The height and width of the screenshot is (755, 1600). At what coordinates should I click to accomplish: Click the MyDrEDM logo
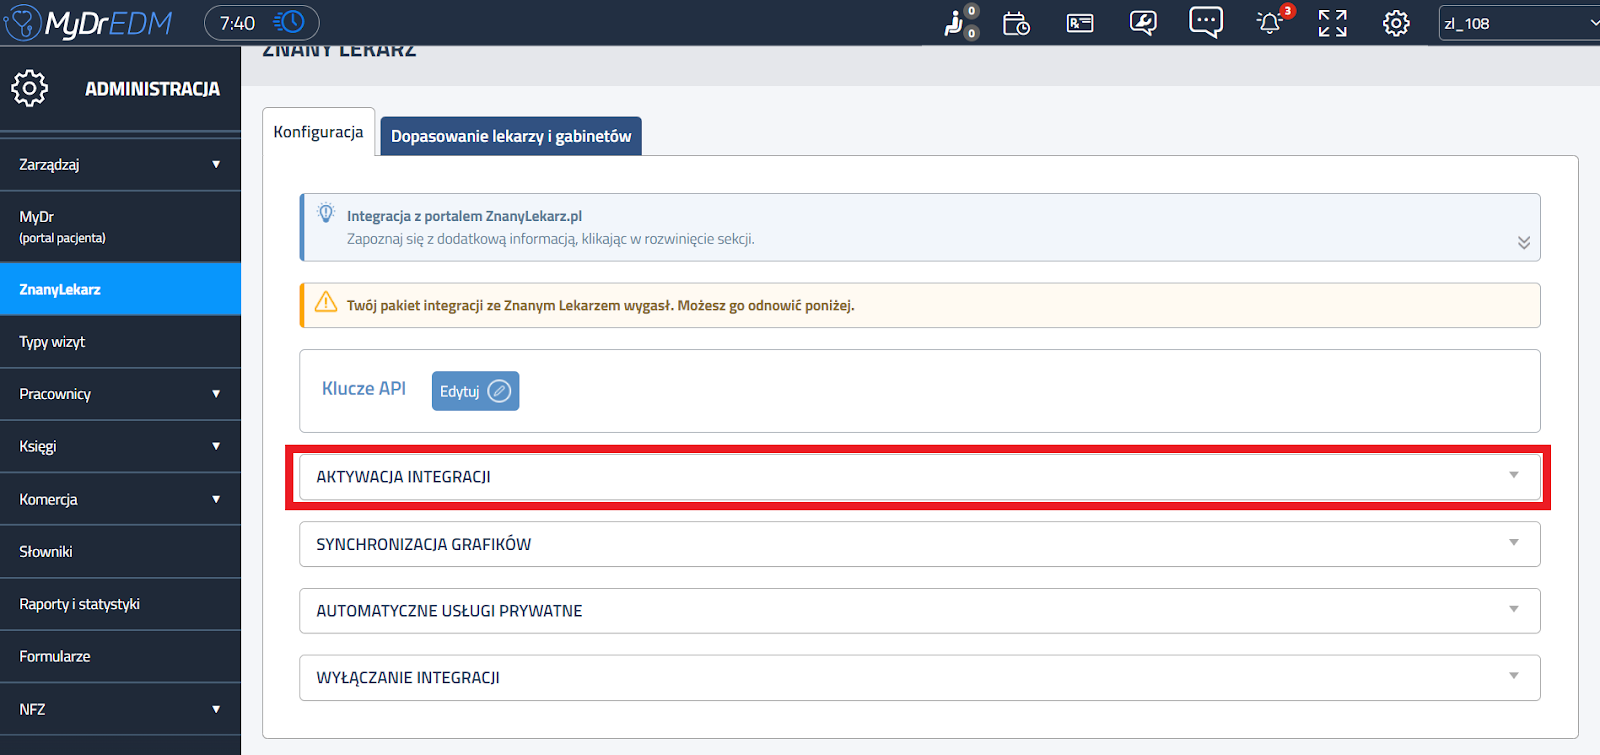click(88, 23)
